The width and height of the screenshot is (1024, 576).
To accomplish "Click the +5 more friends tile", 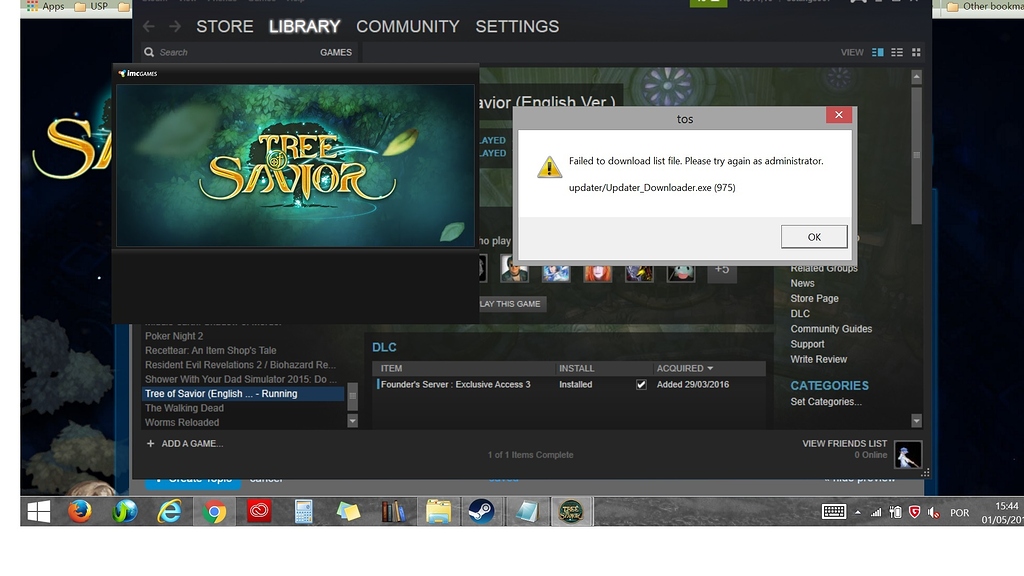I will 722,269.
